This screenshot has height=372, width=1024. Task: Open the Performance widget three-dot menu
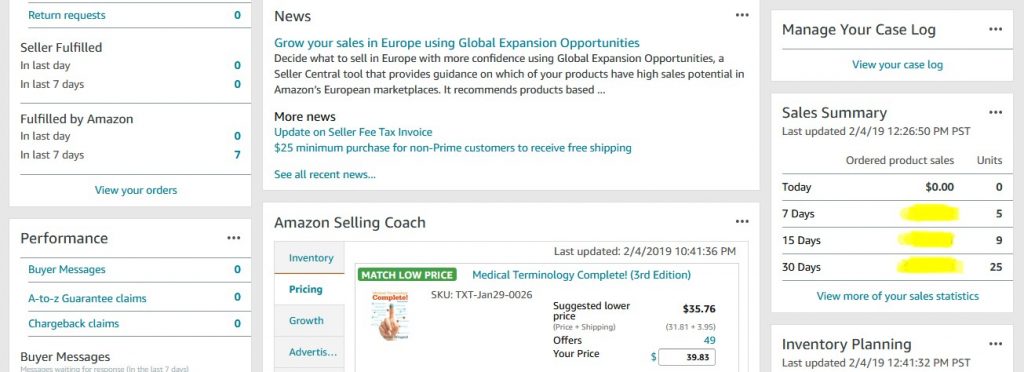(234, 238)
